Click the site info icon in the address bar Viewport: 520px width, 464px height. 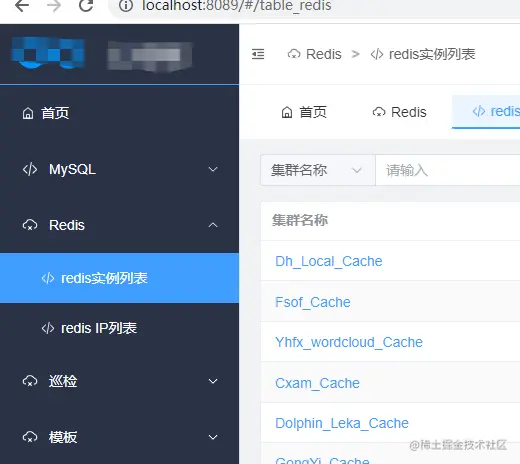click(x=126, y=6)
